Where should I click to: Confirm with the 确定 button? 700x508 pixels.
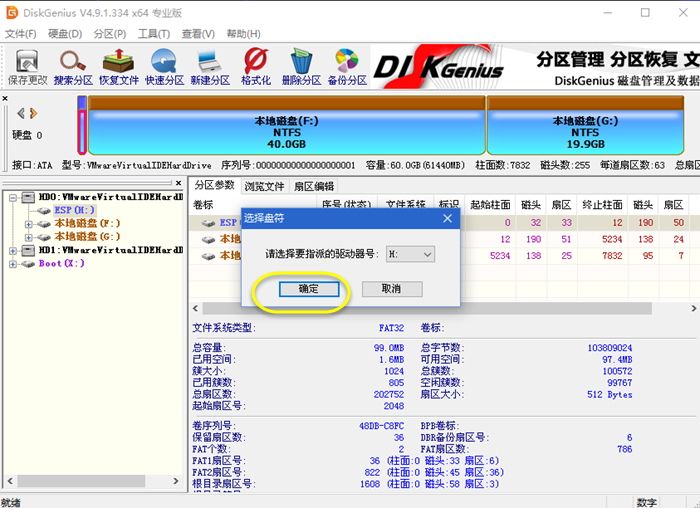[308, 289]
